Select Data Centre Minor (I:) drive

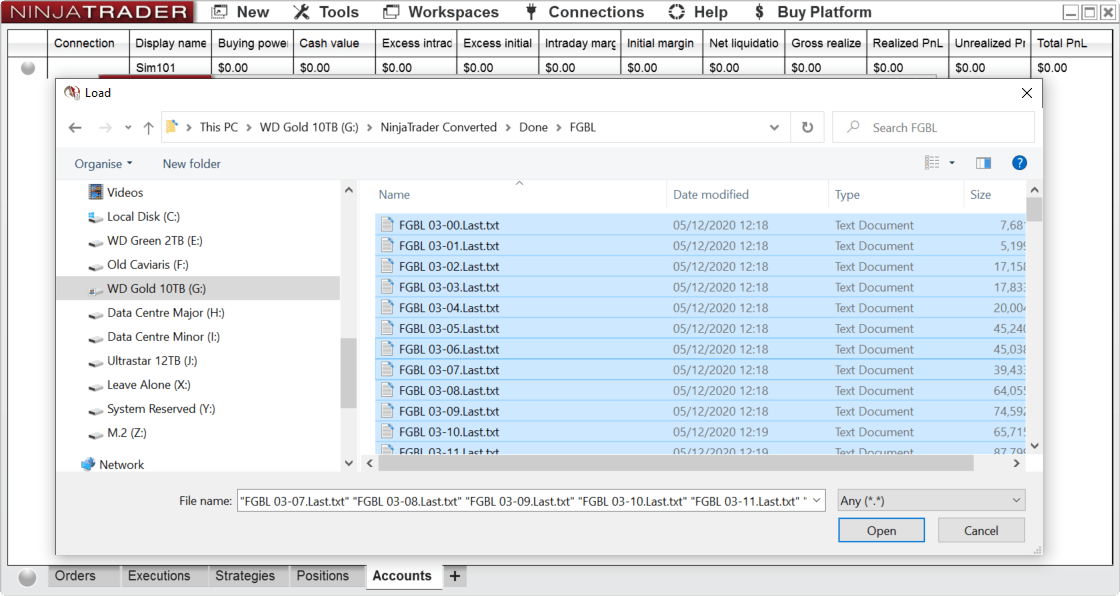pos(154,337)
